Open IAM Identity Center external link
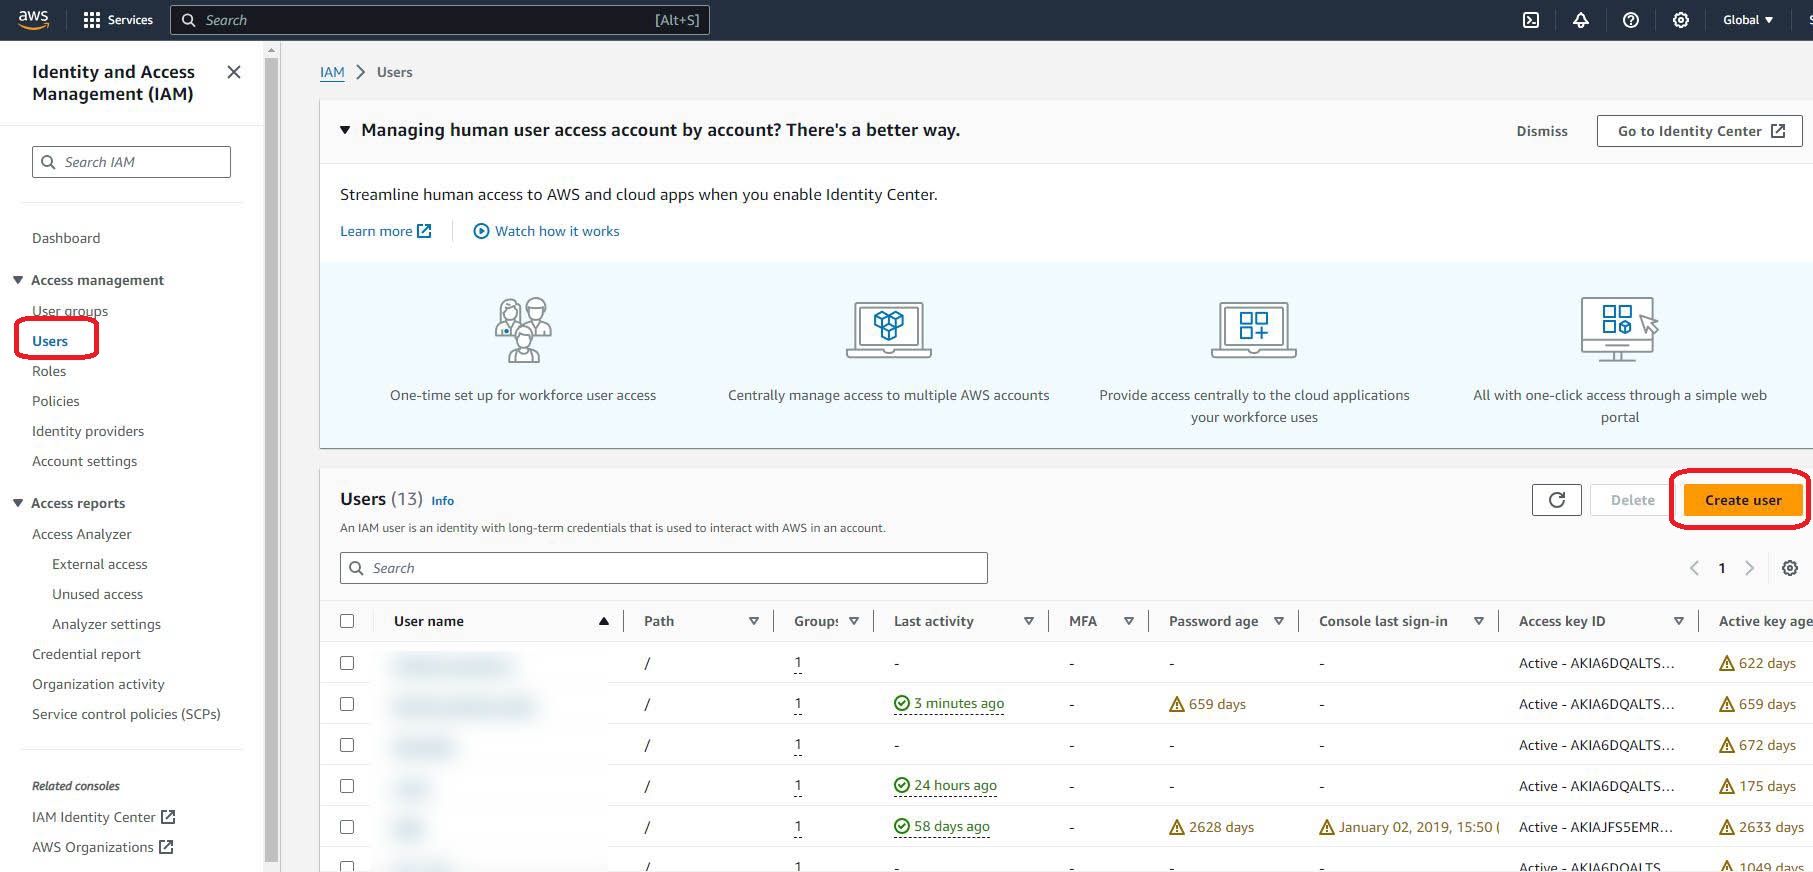This screenshot has height=872, width=1813. pyautogui.click(x=104, y=817)
